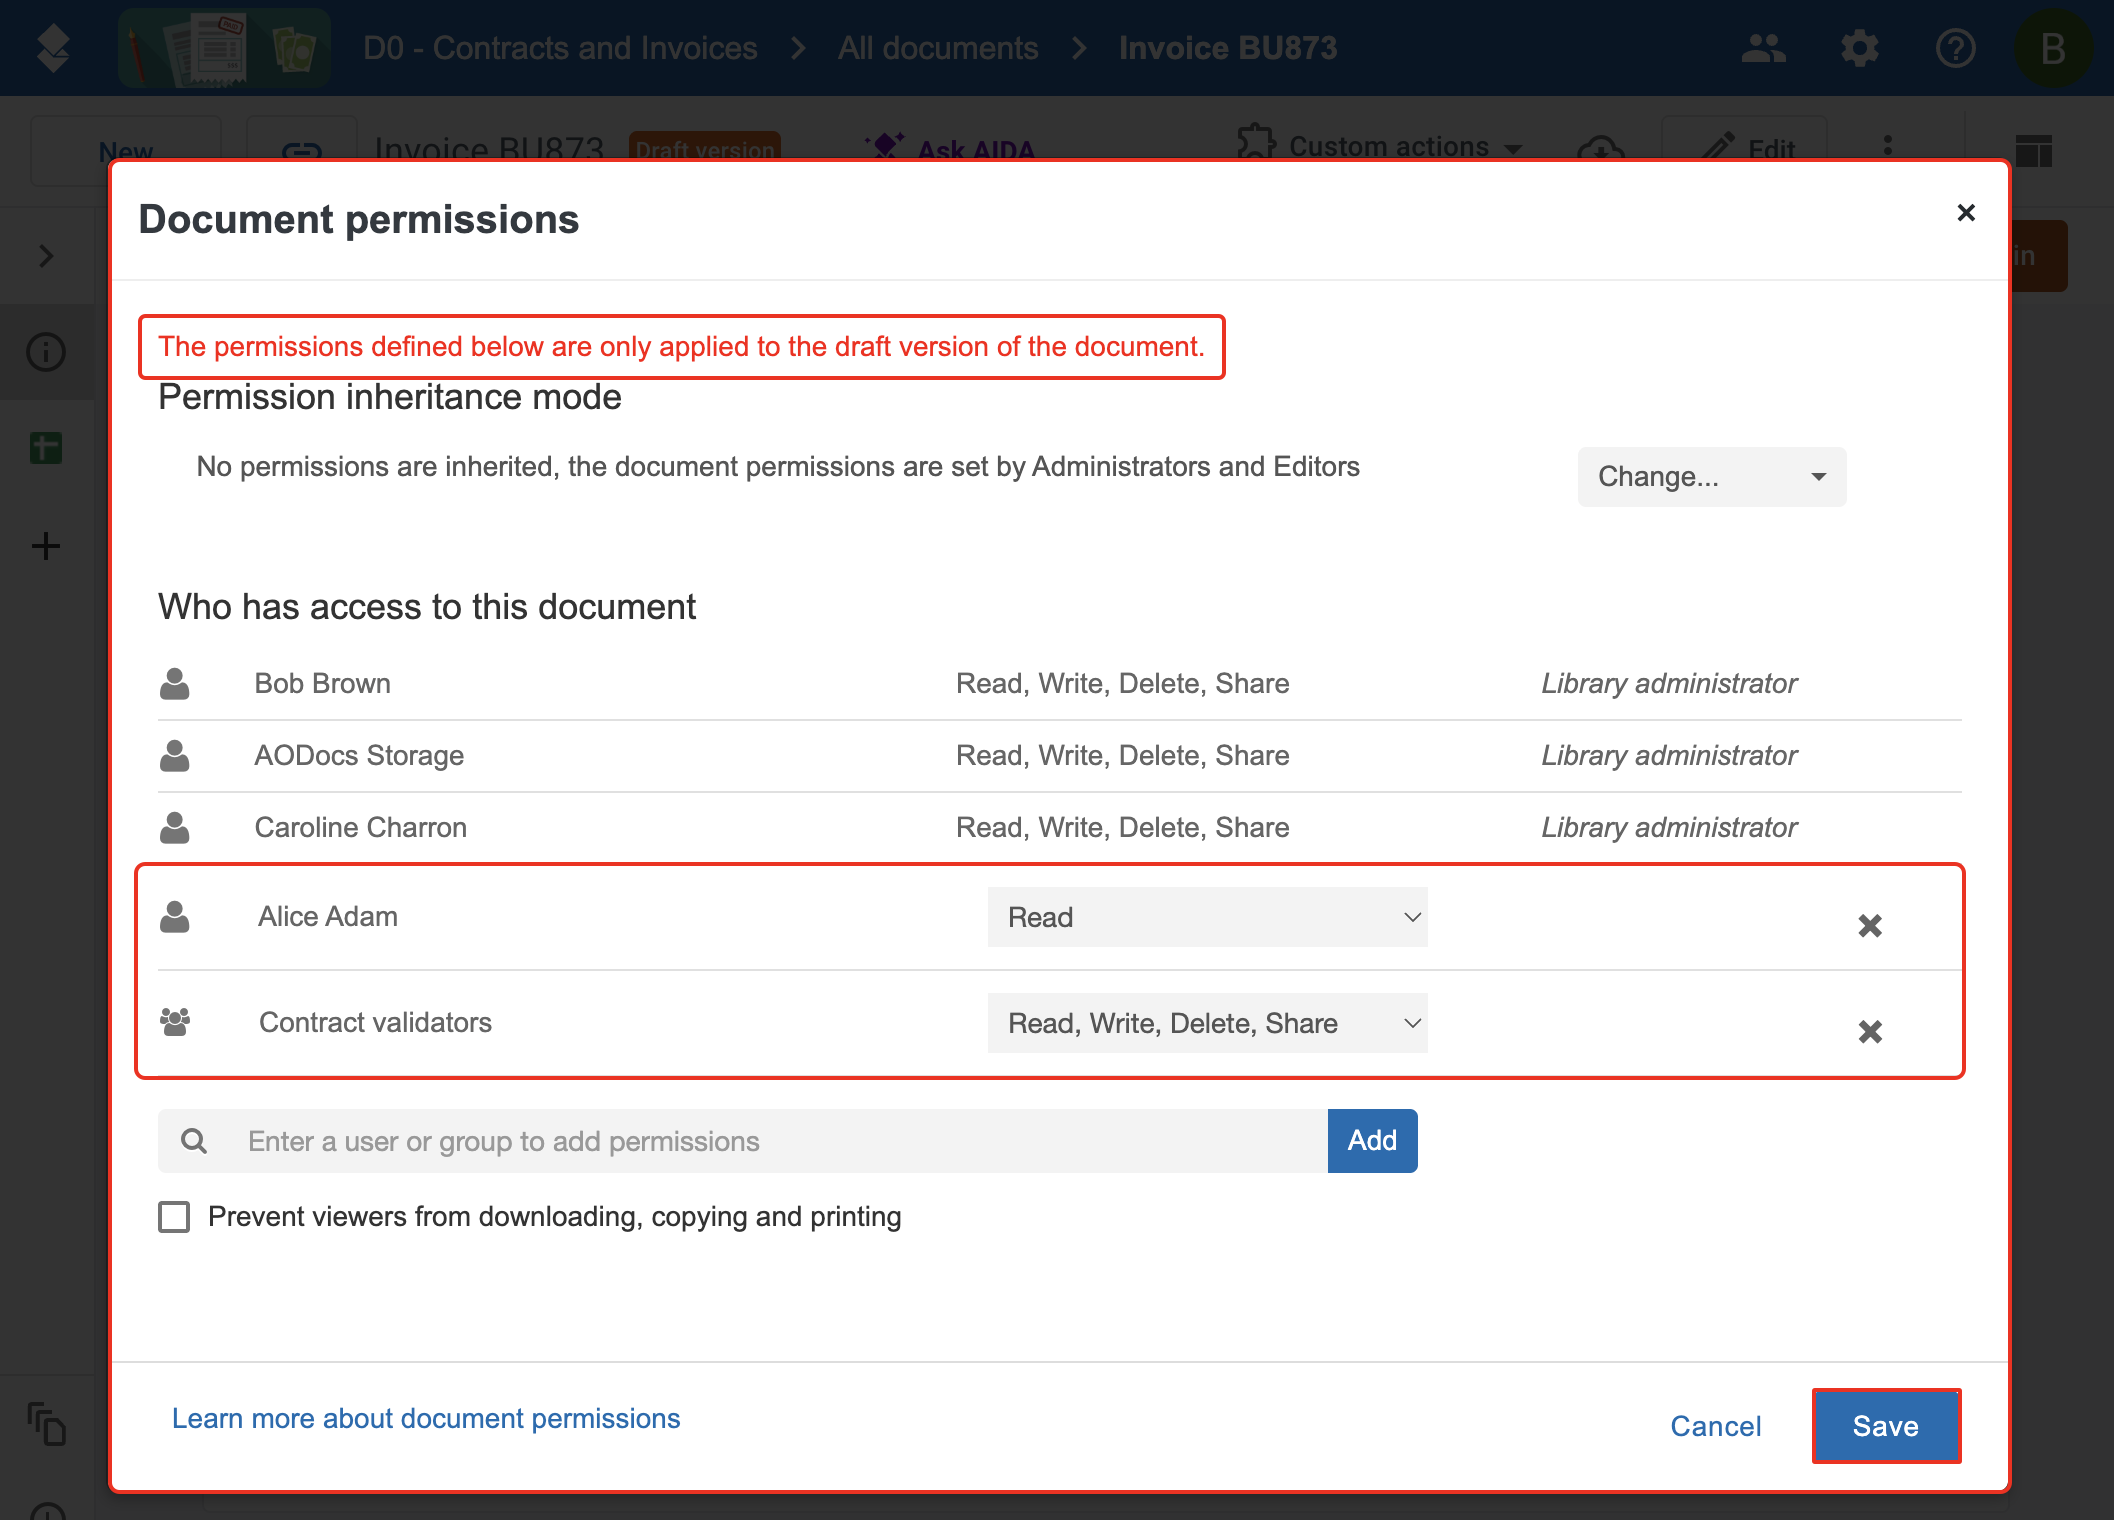Click the people/users icon in top bar
Image resolution: width=2114 pixels, height=1520 pixels.
point(1763,48)
